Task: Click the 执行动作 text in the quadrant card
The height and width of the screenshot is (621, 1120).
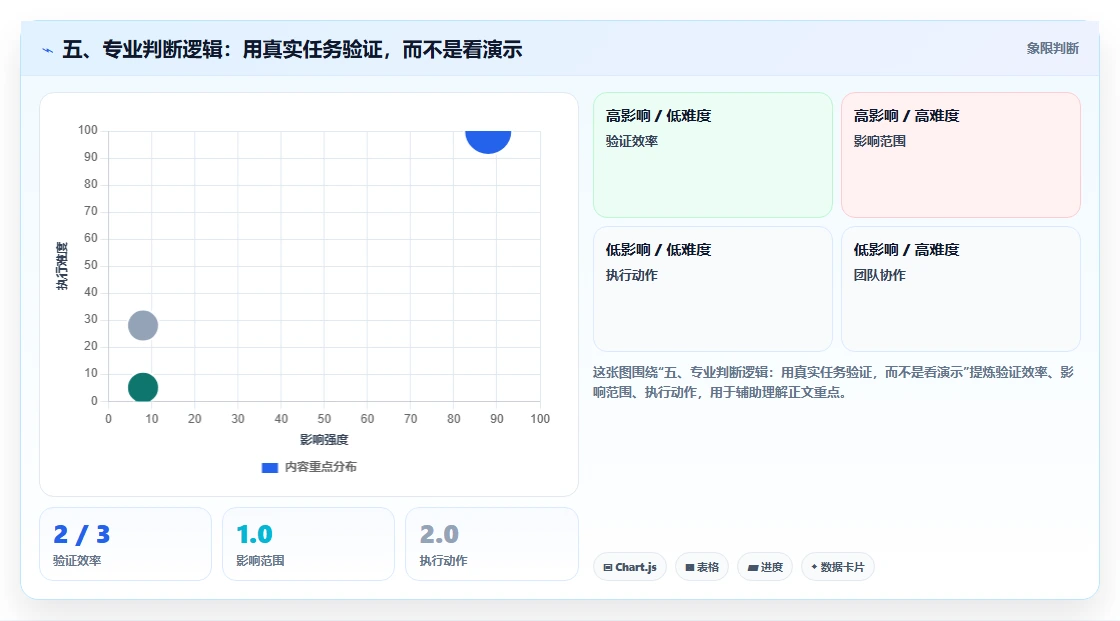Action: (x=631, y=275)
